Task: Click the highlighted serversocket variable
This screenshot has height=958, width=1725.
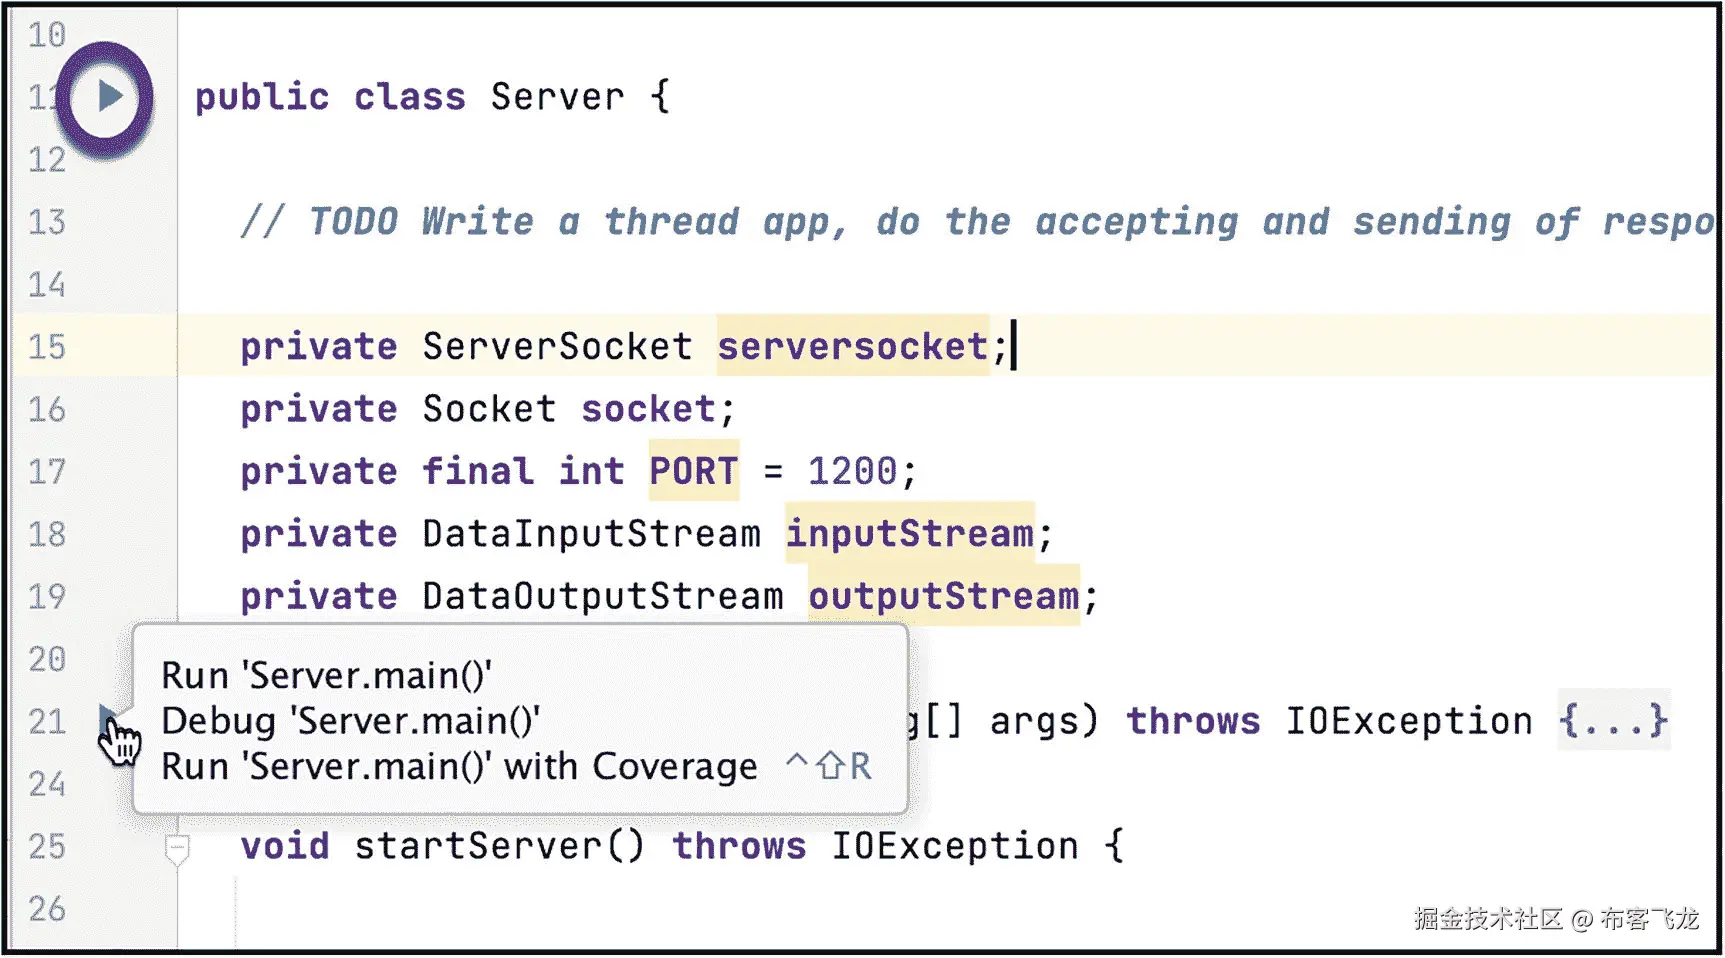Action: [853, 347]
